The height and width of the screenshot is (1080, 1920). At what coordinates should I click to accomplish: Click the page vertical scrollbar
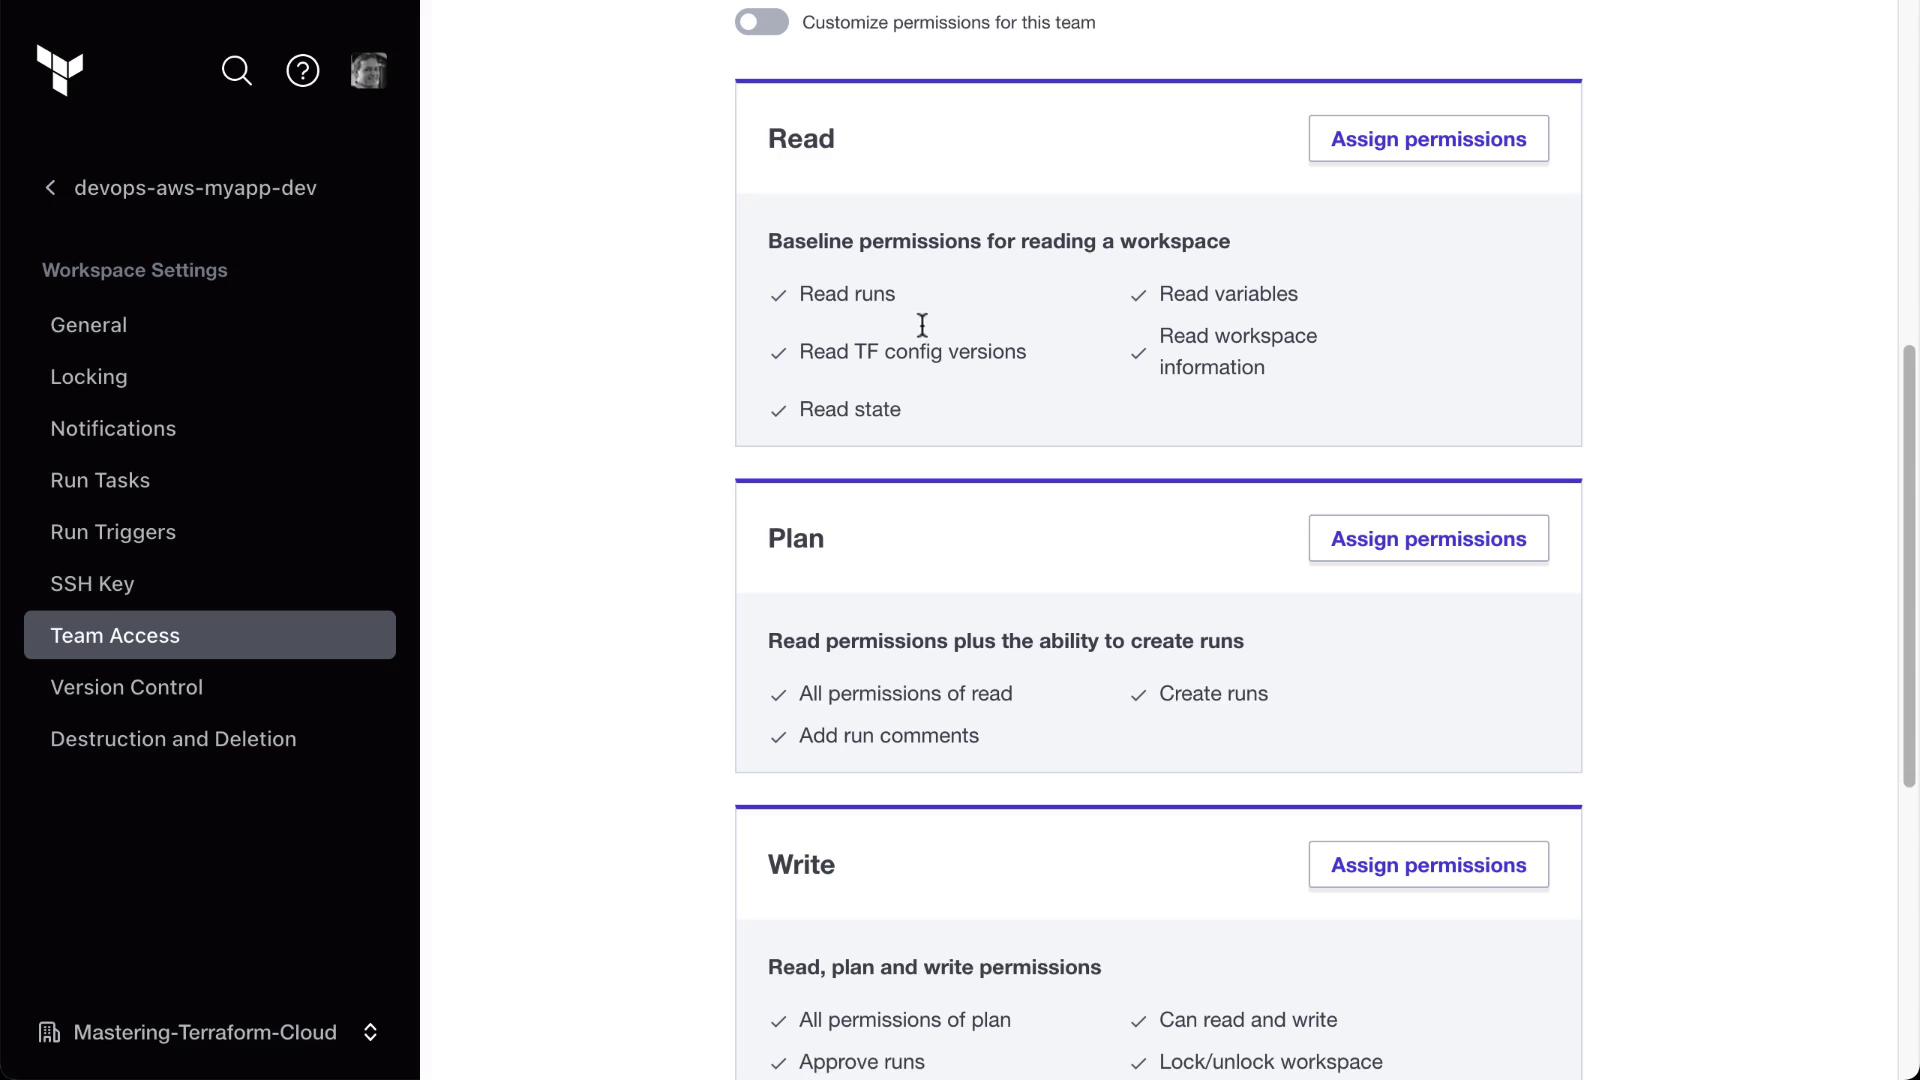1909,565
